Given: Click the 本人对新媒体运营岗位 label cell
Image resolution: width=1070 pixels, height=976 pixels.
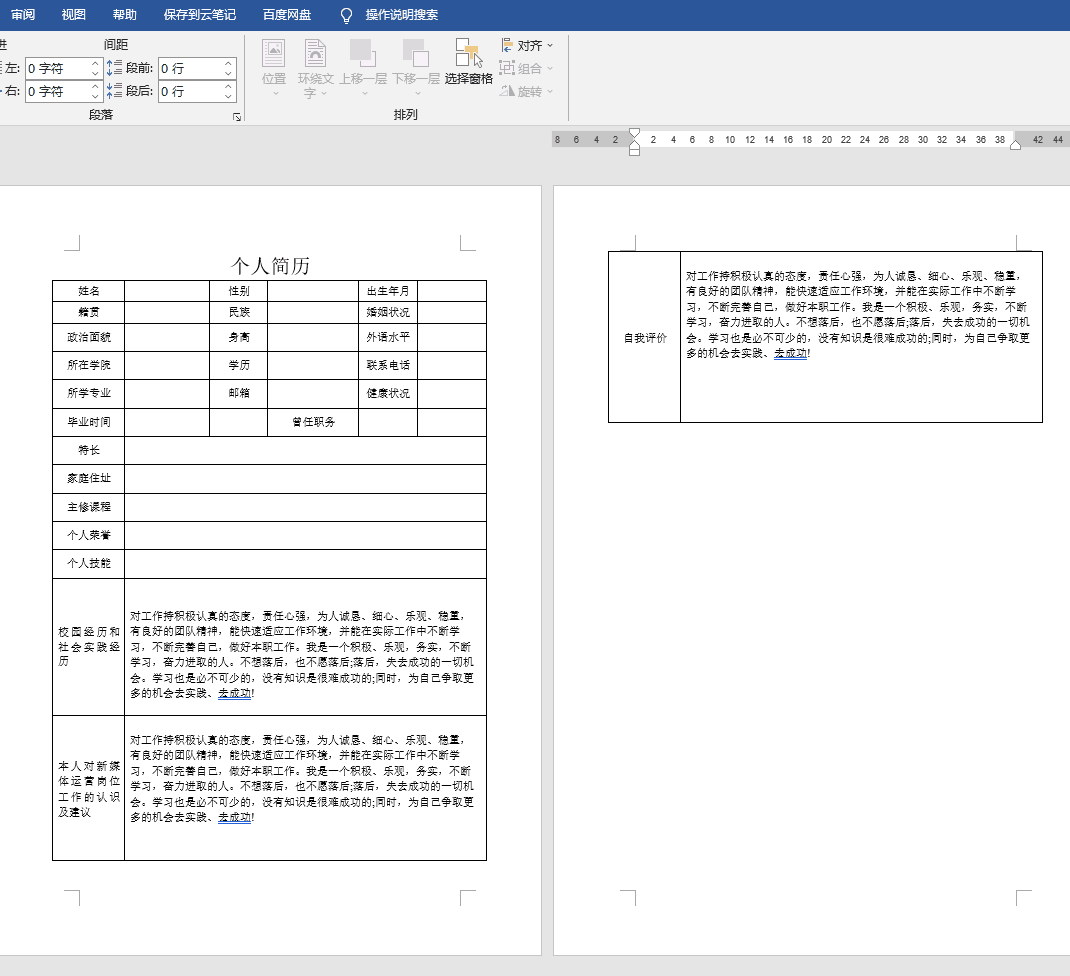Looking at the screenshot, I should [x=89, y=788].
